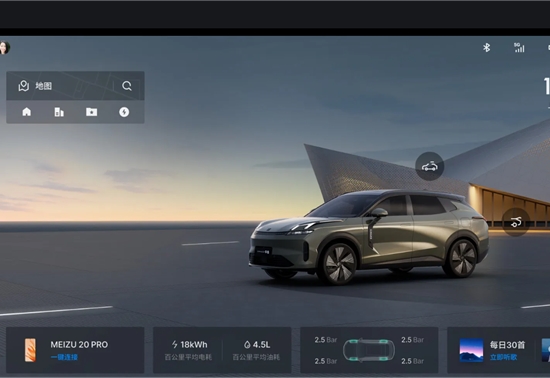This screenshot has height=378, width=550.
Task: Open the user profile avatar
Action: 4,48
